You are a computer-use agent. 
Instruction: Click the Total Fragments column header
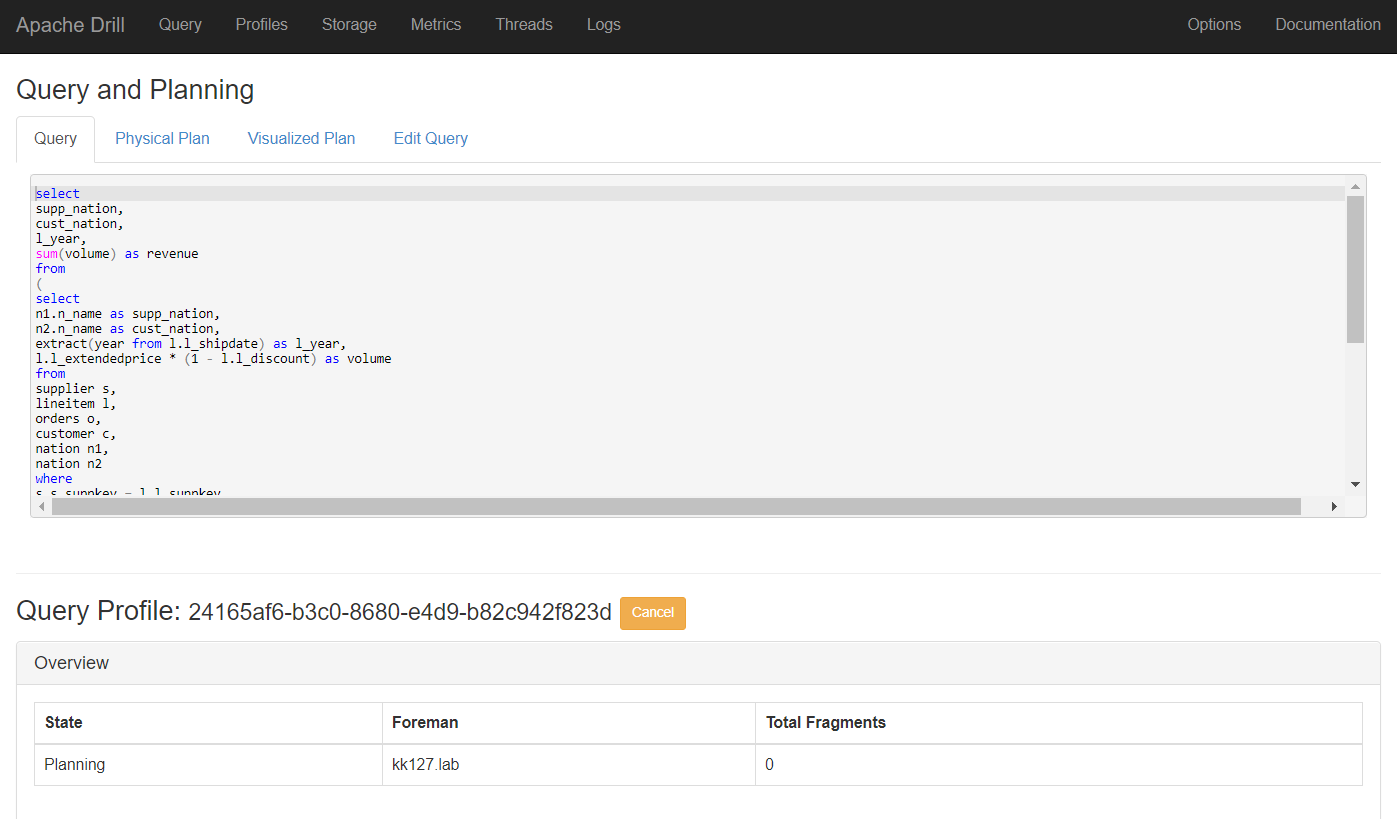point(1058,723)
